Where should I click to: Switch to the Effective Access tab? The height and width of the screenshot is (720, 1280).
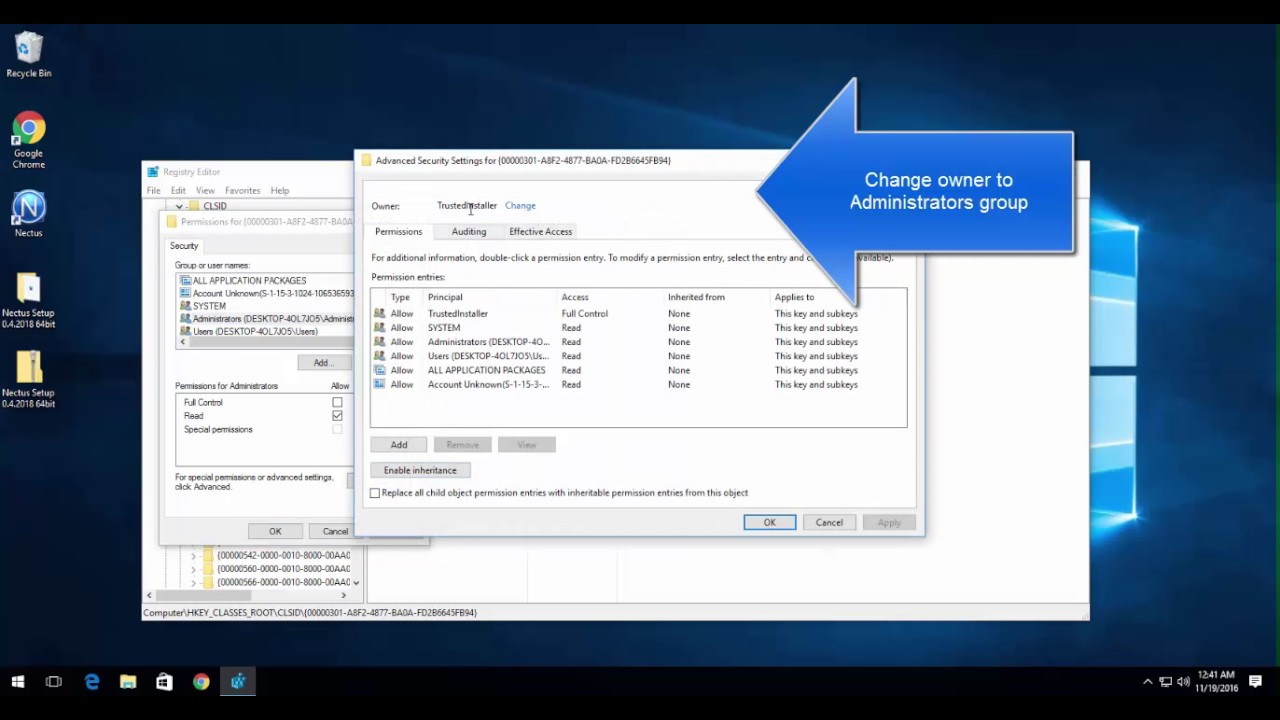point(540,231)
